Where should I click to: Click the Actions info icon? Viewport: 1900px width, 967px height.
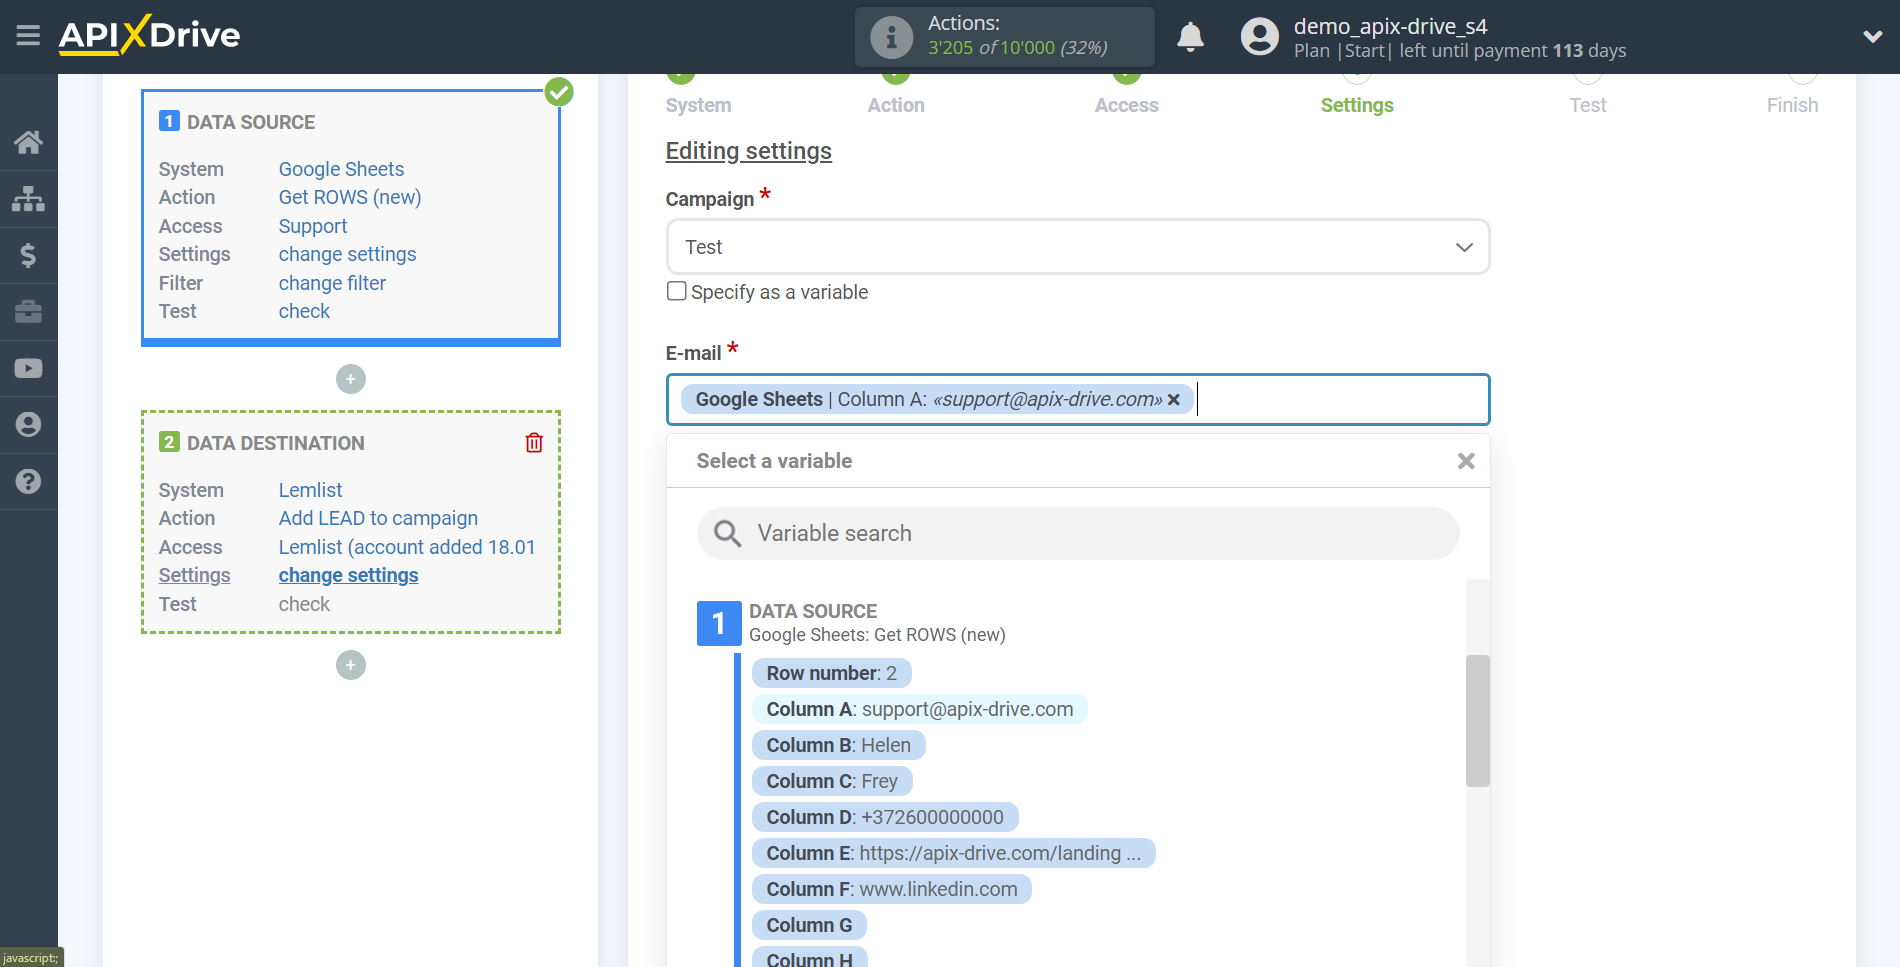[x=891, y=37]
